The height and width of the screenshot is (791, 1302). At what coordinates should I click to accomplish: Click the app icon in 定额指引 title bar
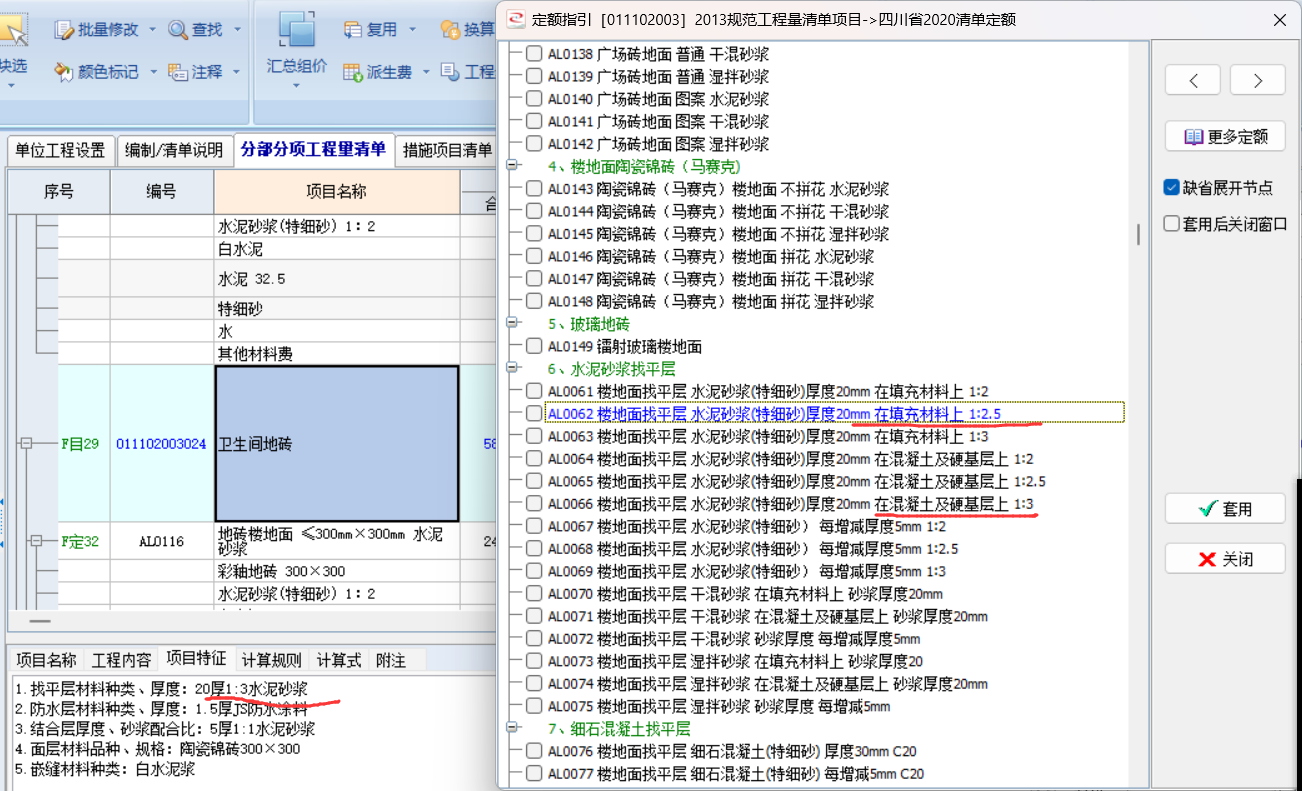516,19
